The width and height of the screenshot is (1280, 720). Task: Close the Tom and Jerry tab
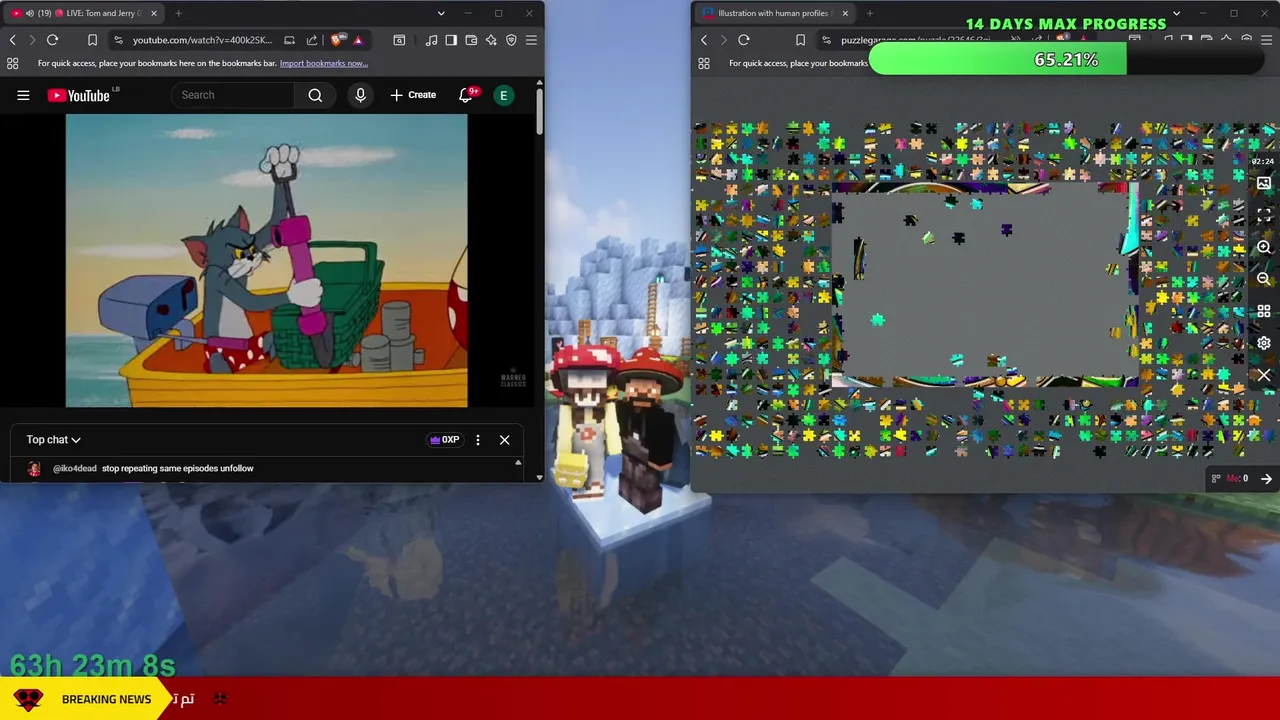pyautogui.click(x=154, y=13)
